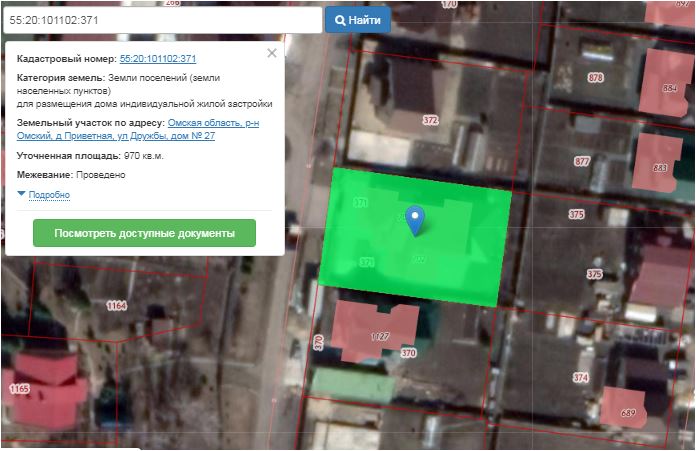Click the red building numbered 883
Viewport: 696px width, 451px height.
(x=658, y=162)
